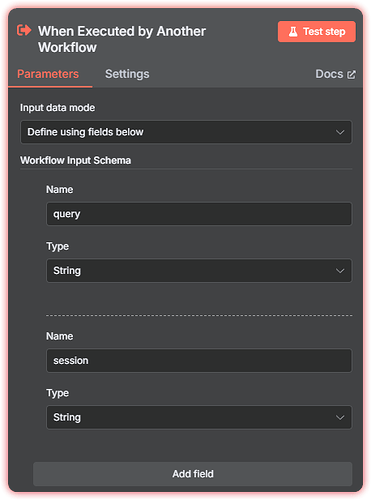Click the Workflow Input Schema heading
This screenshot has width=371, height=500.
click(75, 161)
